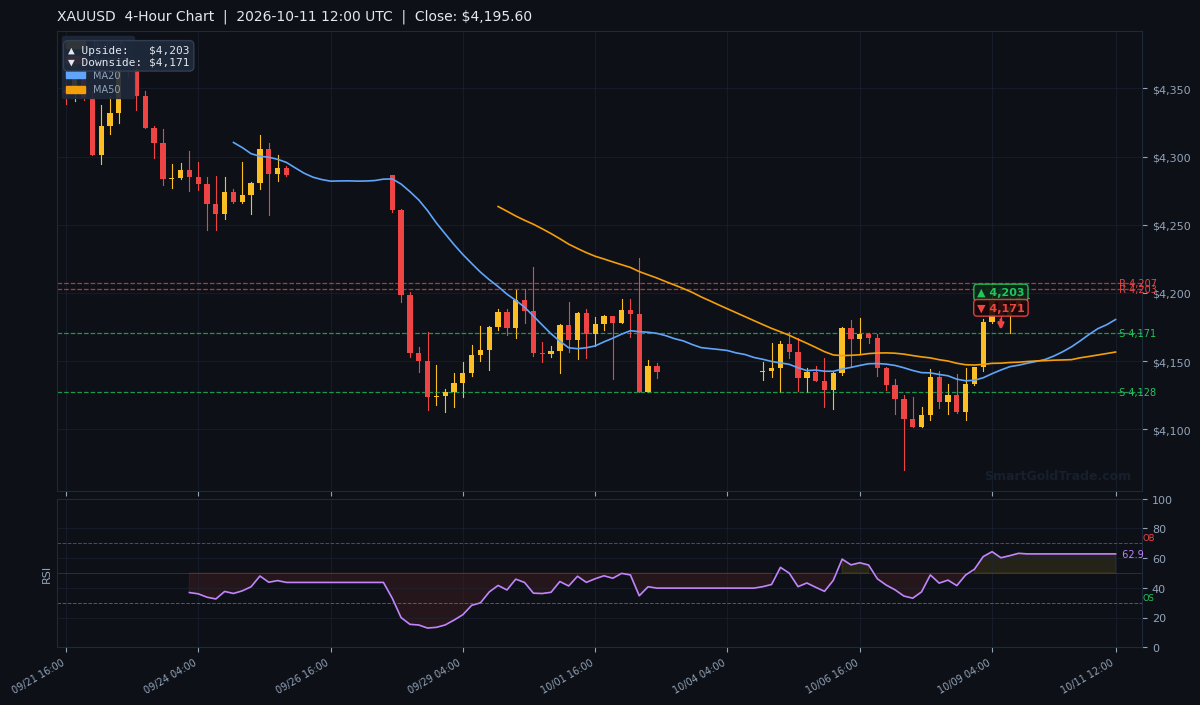
Task: Click the orange MA50 legend swatch
Action: 76,89
